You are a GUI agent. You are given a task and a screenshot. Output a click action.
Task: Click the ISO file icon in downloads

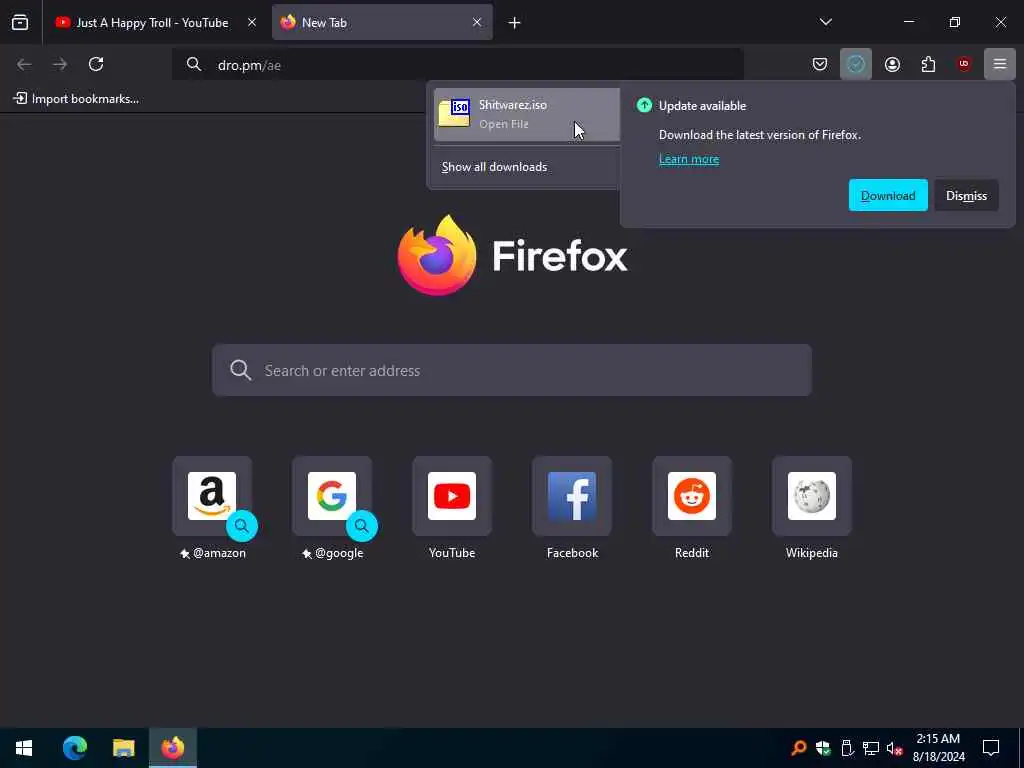pyautogui.click(x=455, y=113)
